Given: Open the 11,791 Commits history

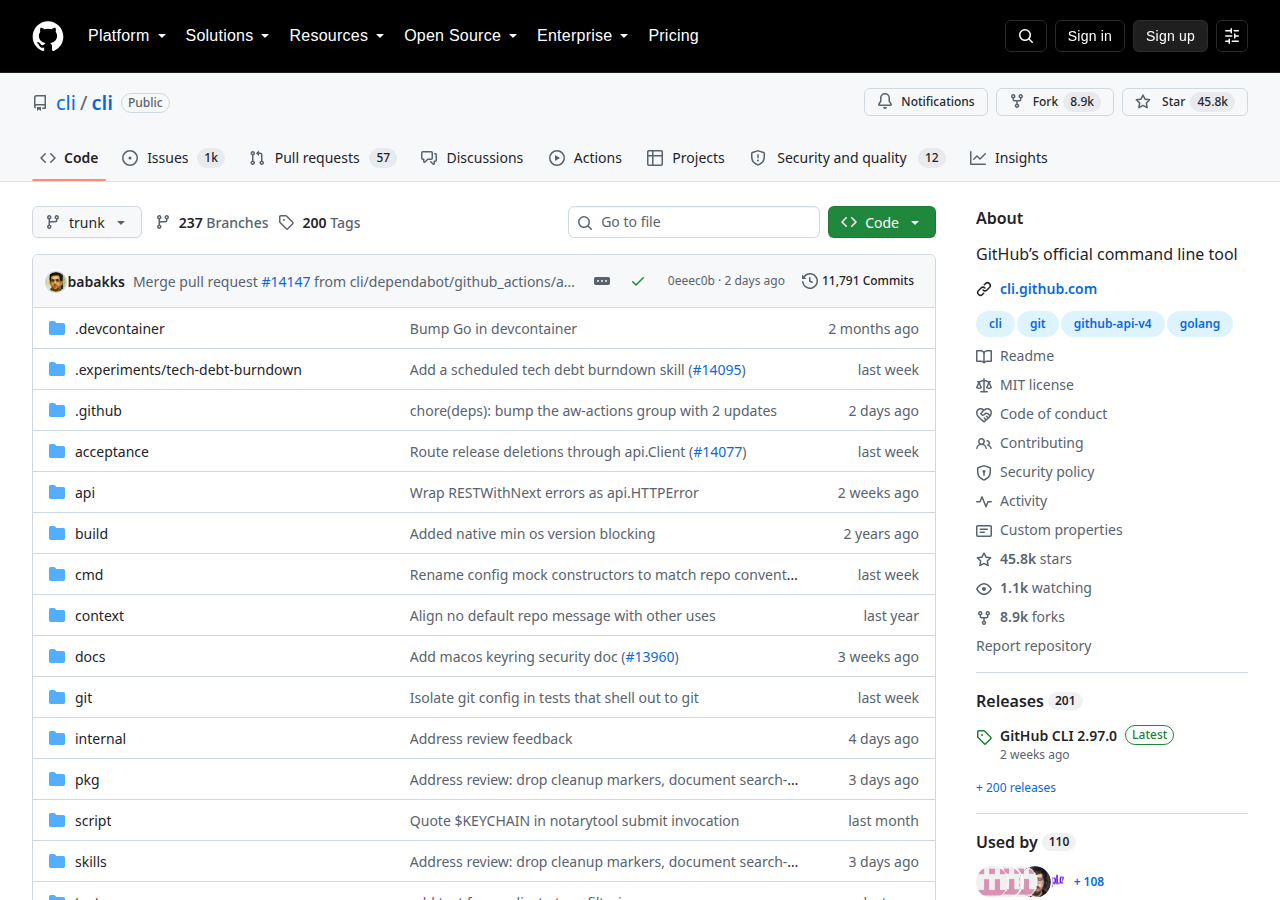Looking at the screenshot, I should [x=858, y=281].
